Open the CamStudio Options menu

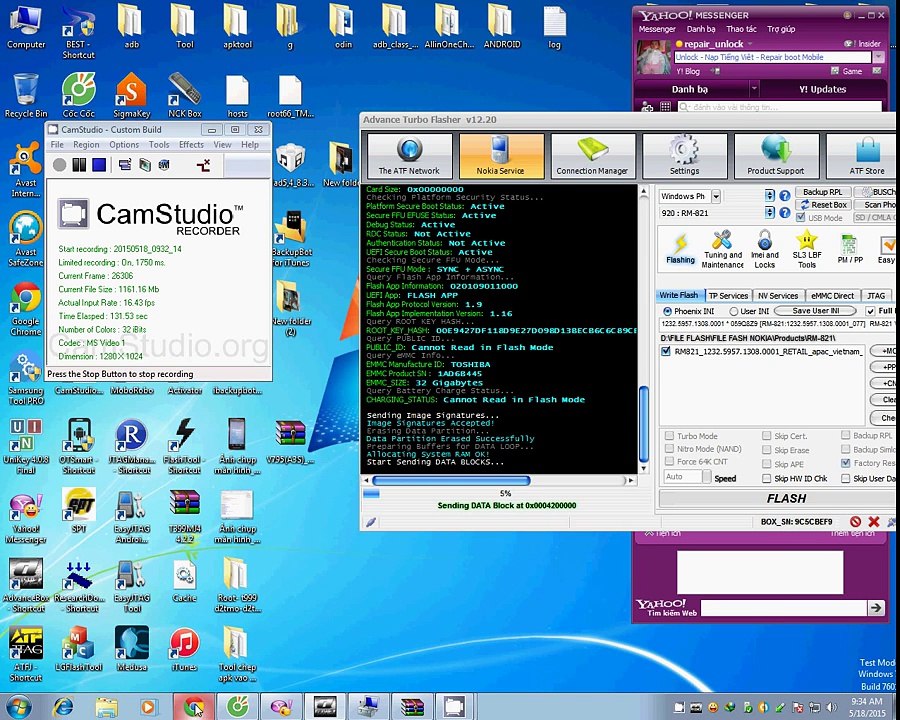click(x=124, y=145)
